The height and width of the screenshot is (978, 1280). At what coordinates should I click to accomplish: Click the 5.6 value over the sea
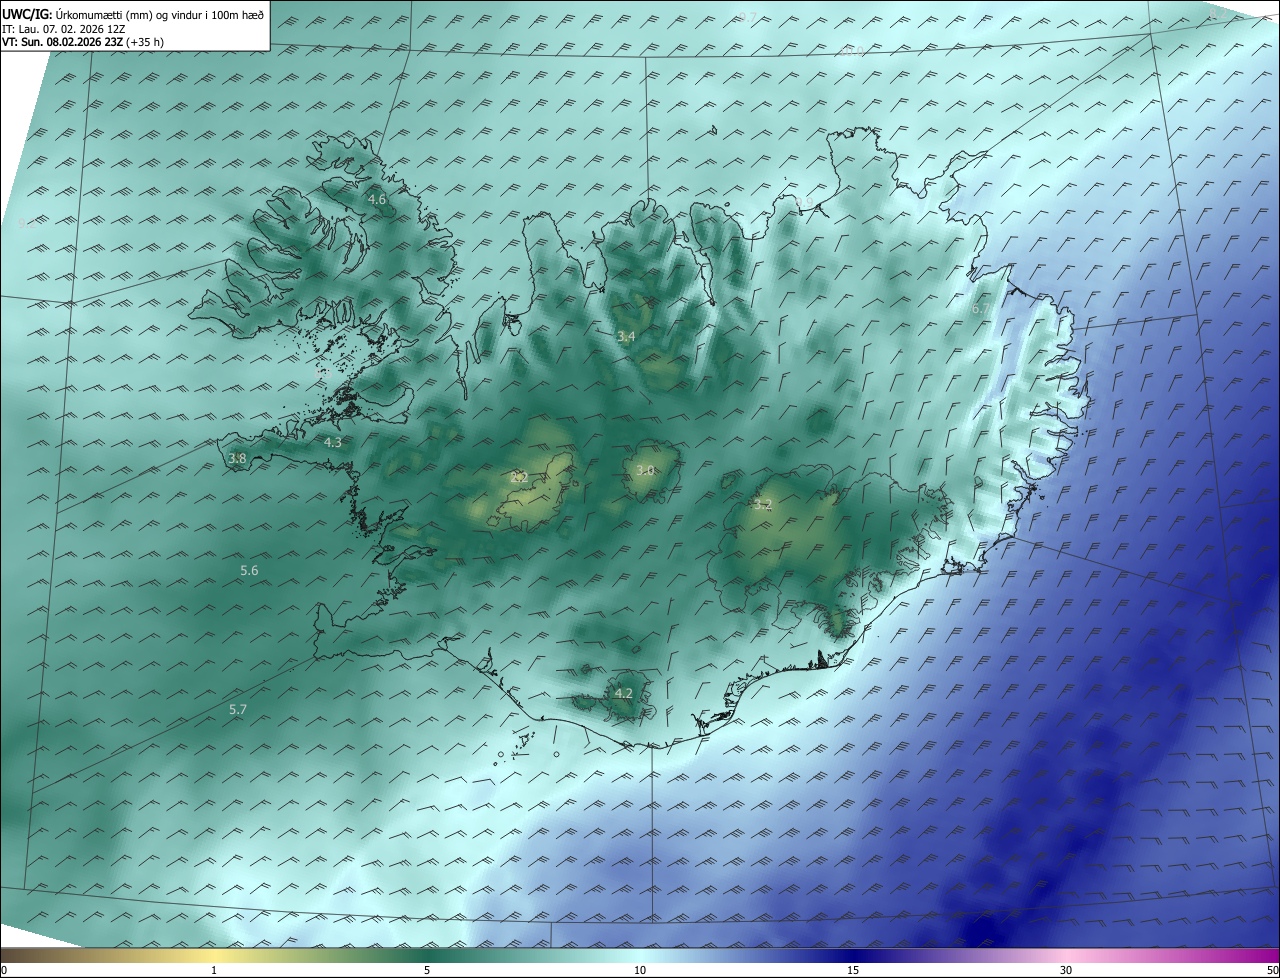tap(249, 570)
